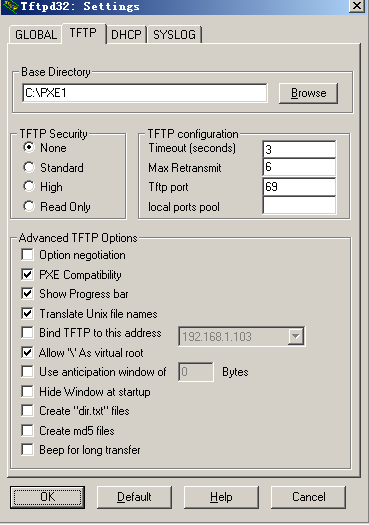Click the Base Directory path field
369x525 pixels.
click(x=145, y=93)
